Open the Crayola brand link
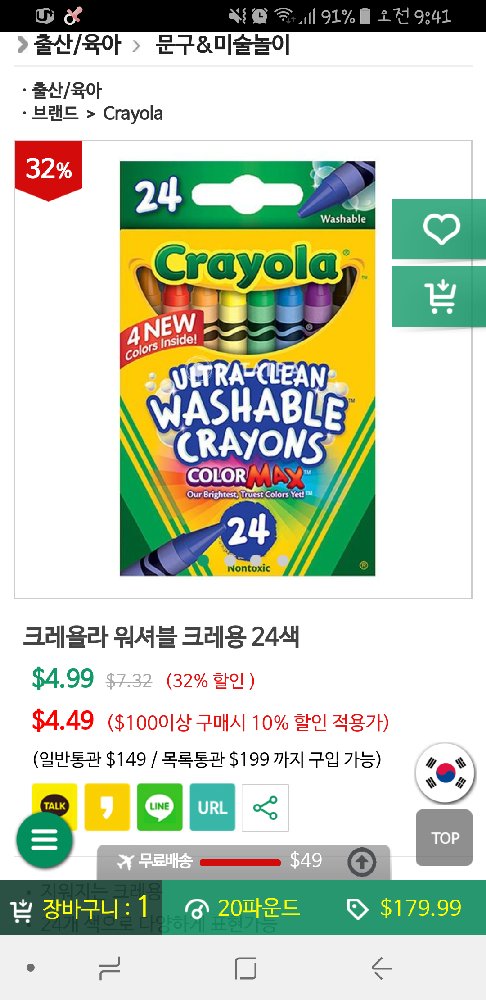 (x=133, y=114)
